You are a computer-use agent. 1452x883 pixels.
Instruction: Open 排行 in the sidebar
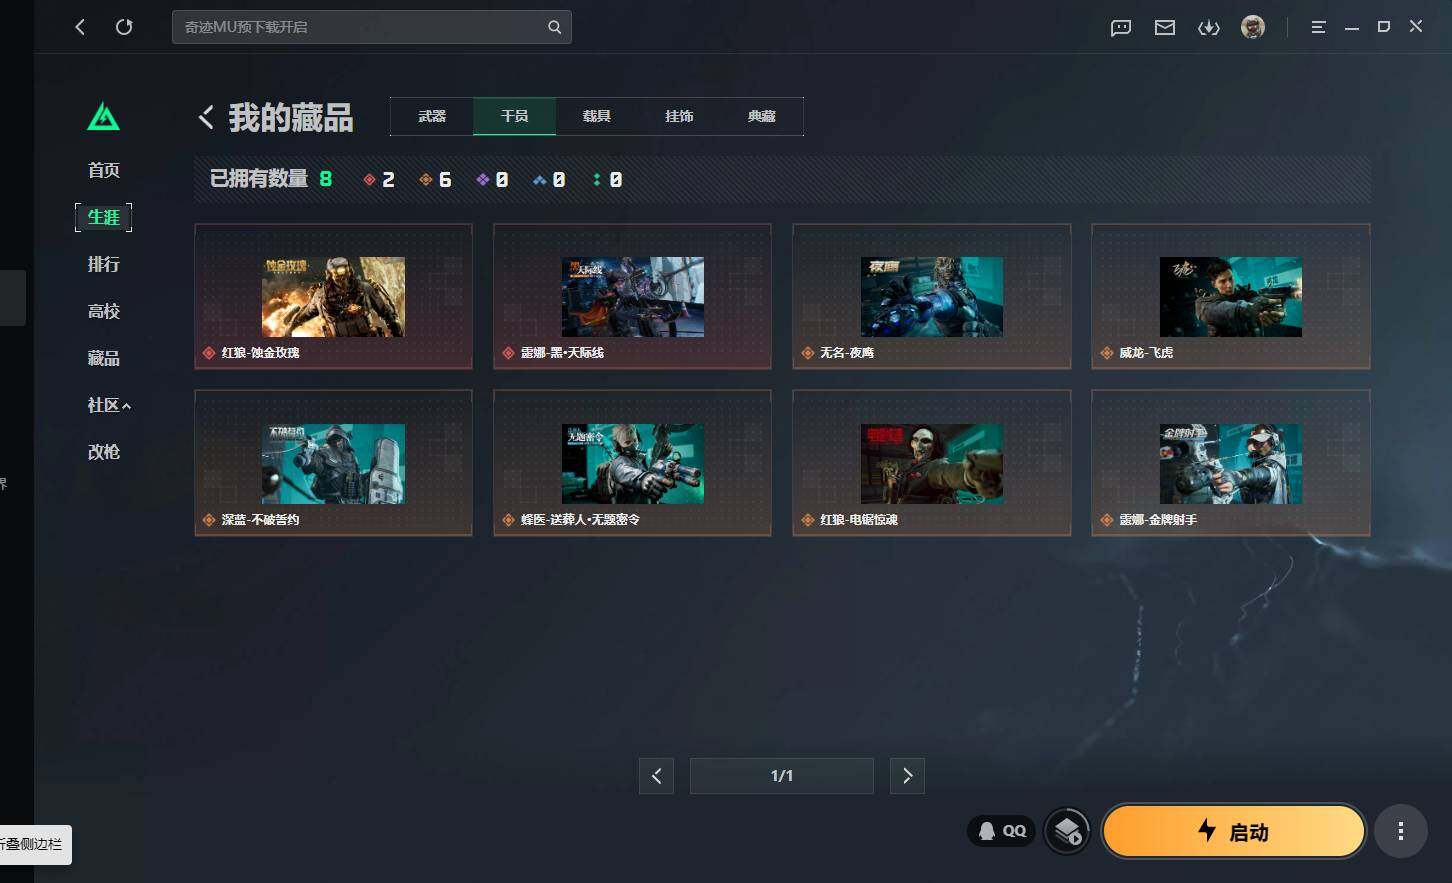104,264
